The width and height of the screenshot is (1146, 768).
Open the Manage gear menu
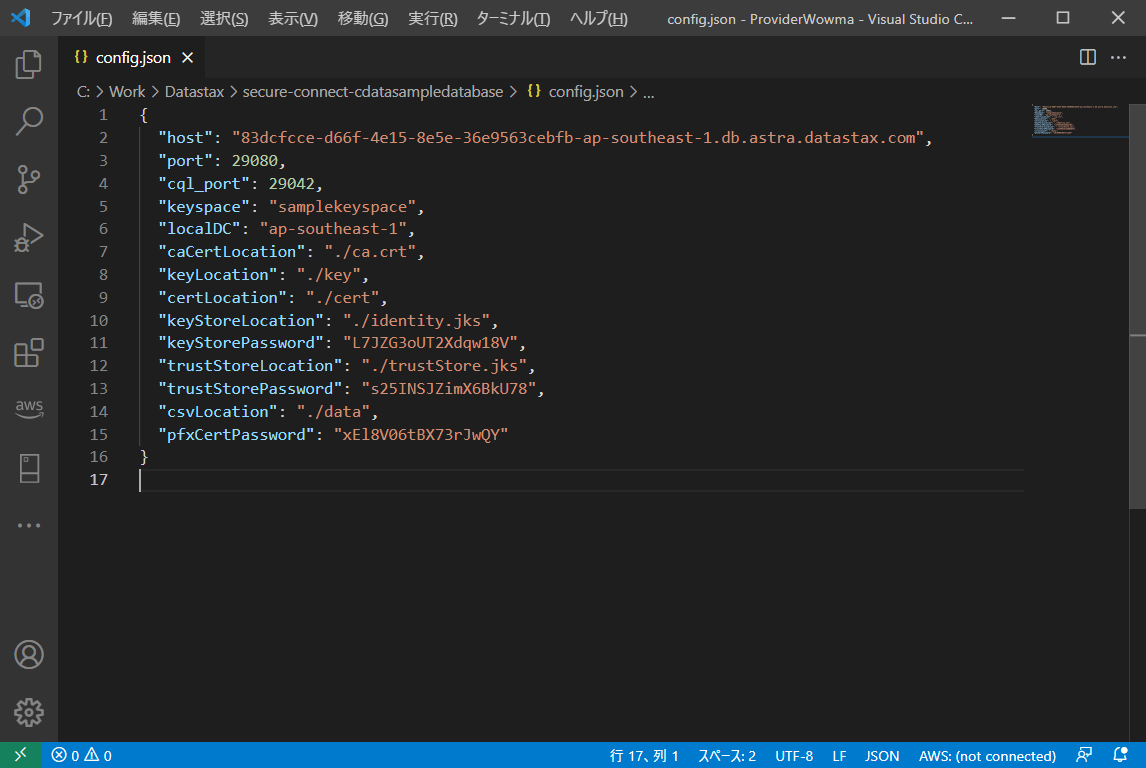pos(29,712)
